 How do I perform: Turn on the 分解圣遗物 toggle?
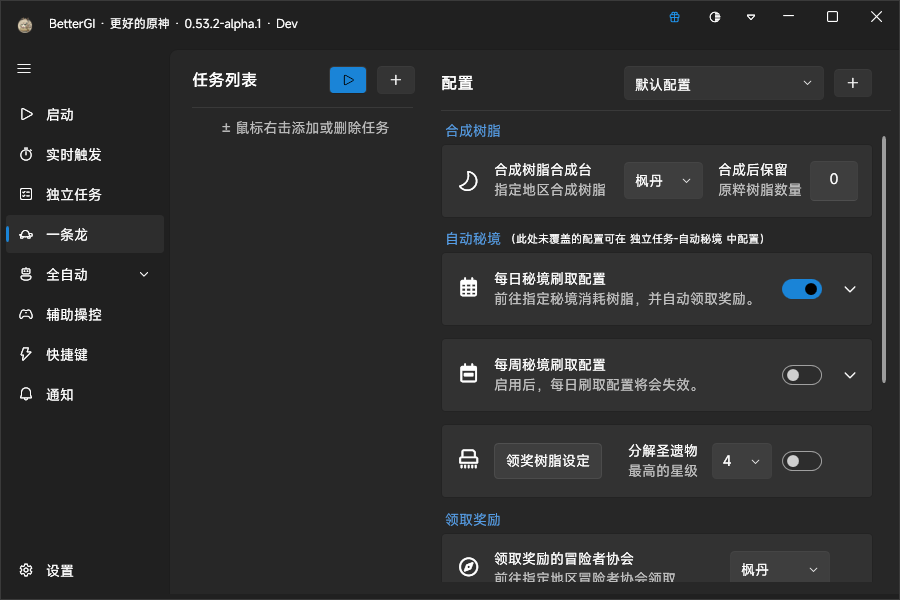click(801, 461)
